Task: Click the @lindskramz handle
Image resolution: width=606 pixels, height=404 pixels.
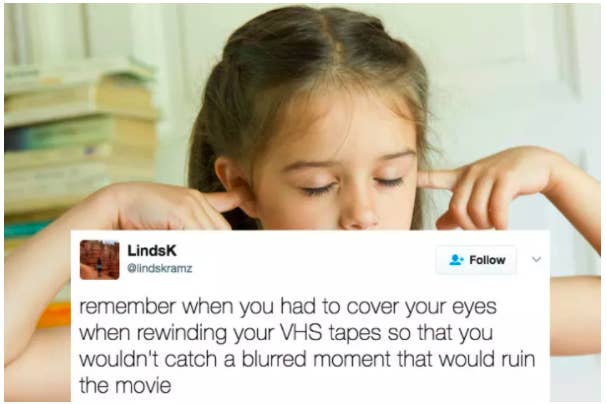Action: (x=160, y=268)
